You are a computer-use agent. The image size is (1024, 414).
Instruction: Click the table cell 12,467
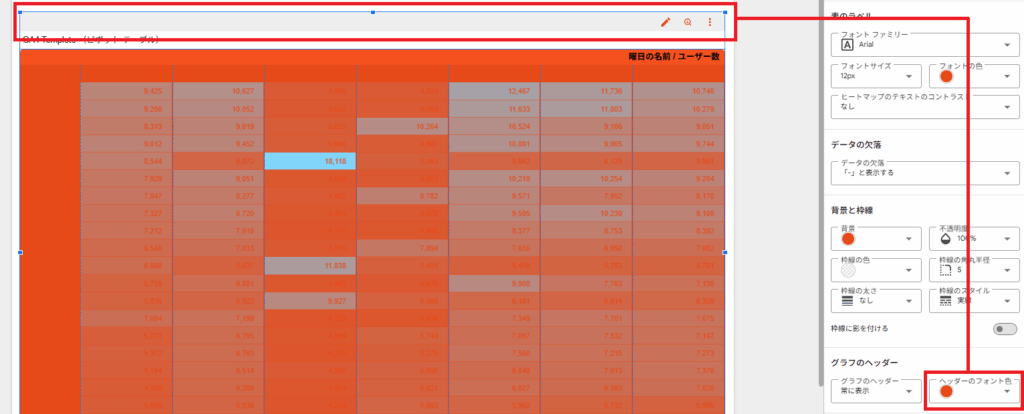pyautogui.click(x=494, y=91)
